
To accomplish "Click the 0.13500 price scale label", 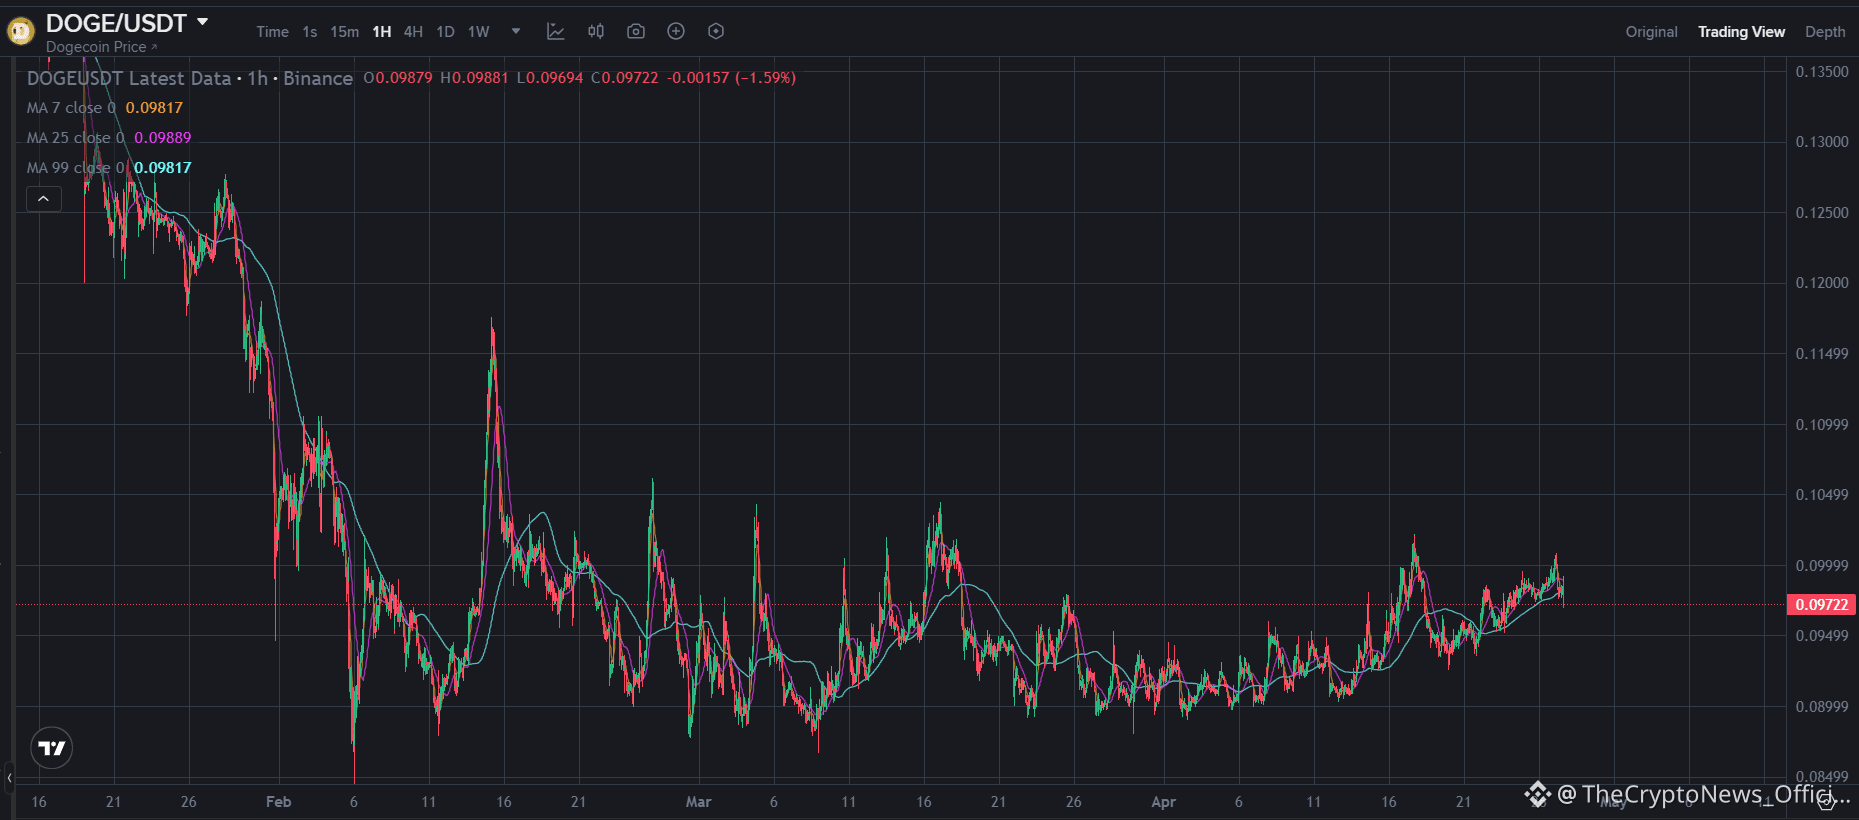I will (x=1822, y=72).
